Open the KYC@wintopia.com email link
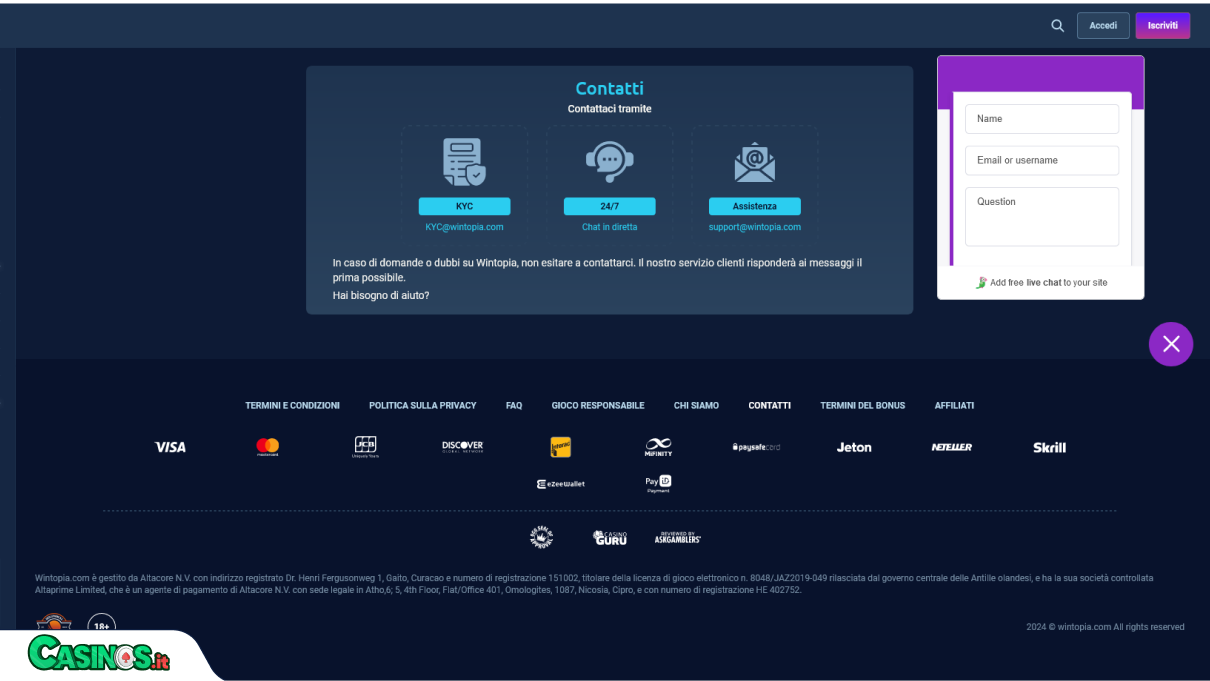 click(464, 227)
